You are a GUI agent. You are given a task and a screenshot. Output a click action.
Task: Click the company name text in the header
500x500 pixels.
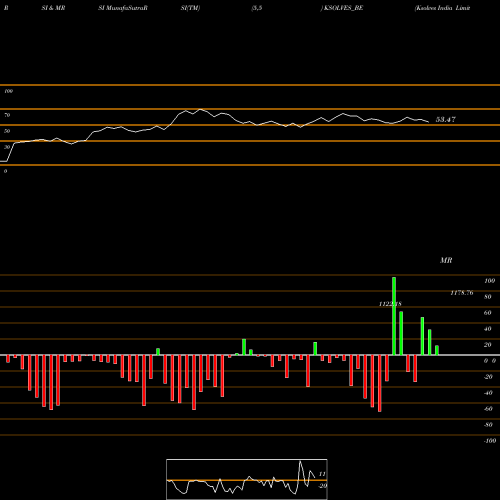(x=442, y=8)
